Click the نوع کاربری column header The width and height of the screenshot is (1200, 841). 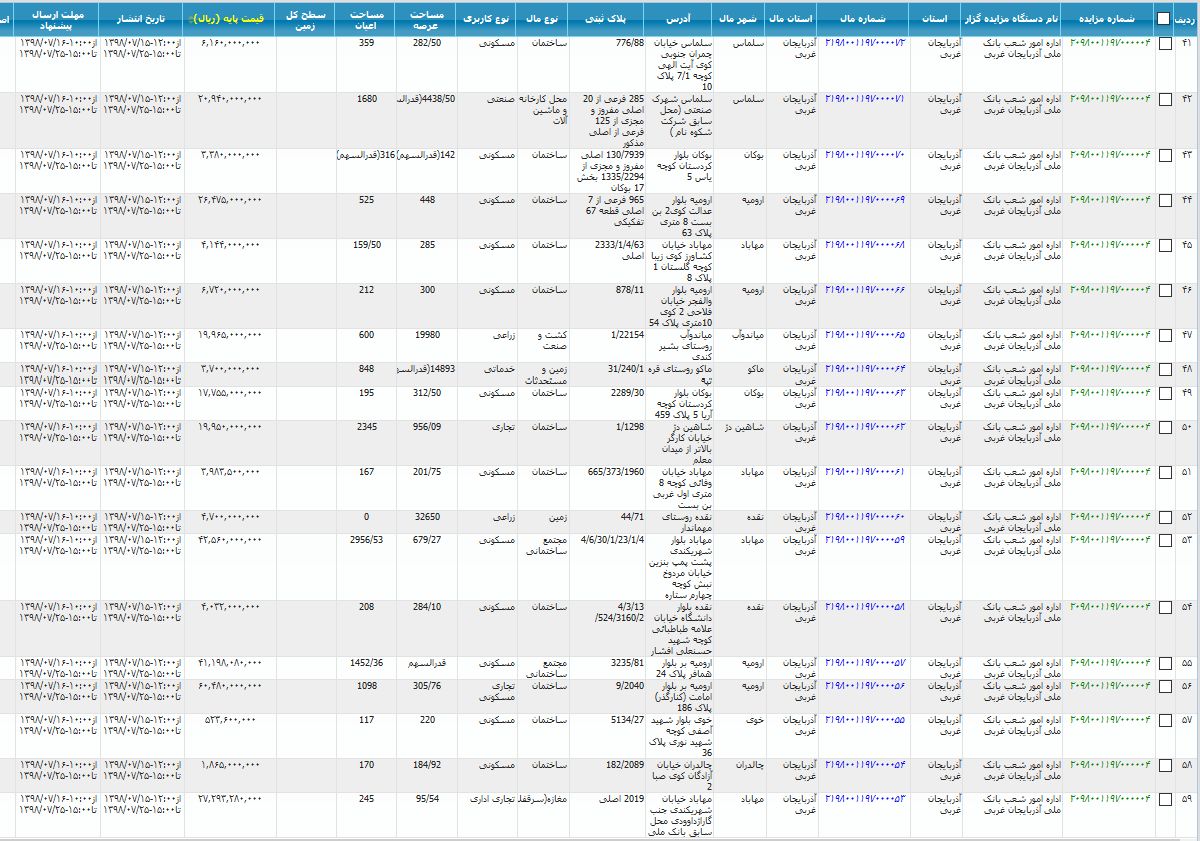(487, 18)
